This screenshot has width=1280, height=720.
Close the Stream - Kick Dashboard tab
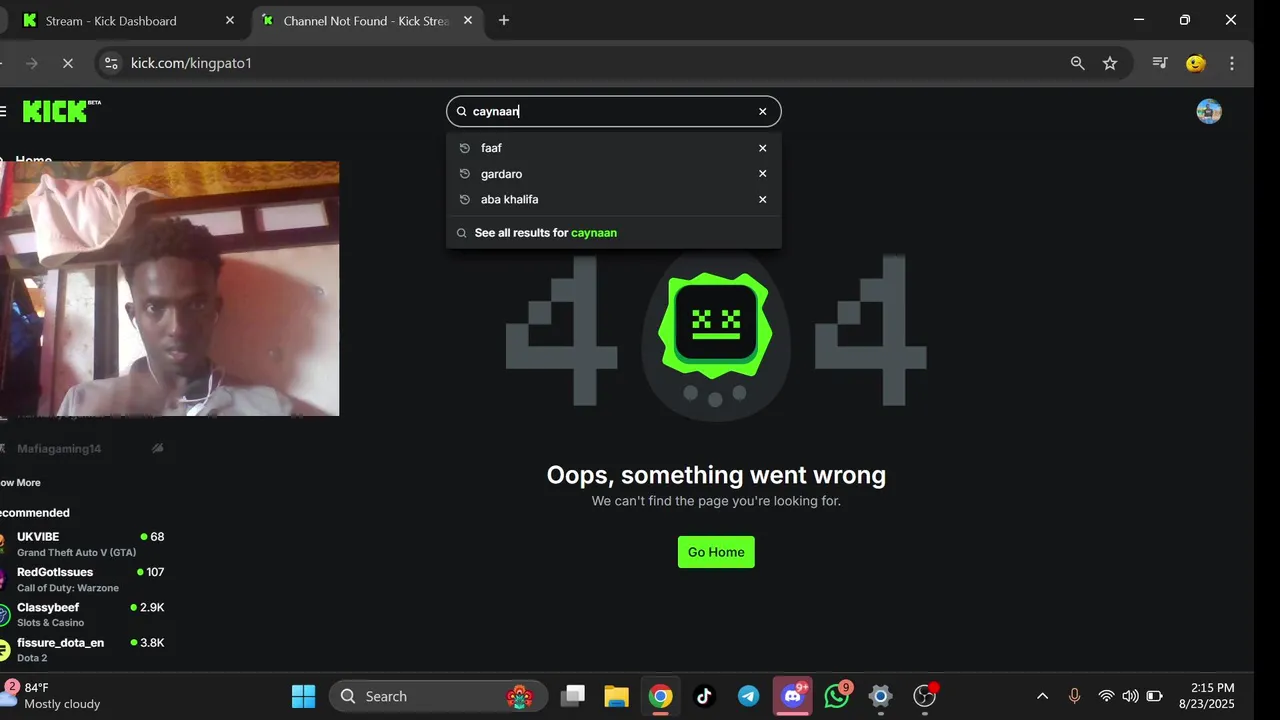[x=230, y=21]
